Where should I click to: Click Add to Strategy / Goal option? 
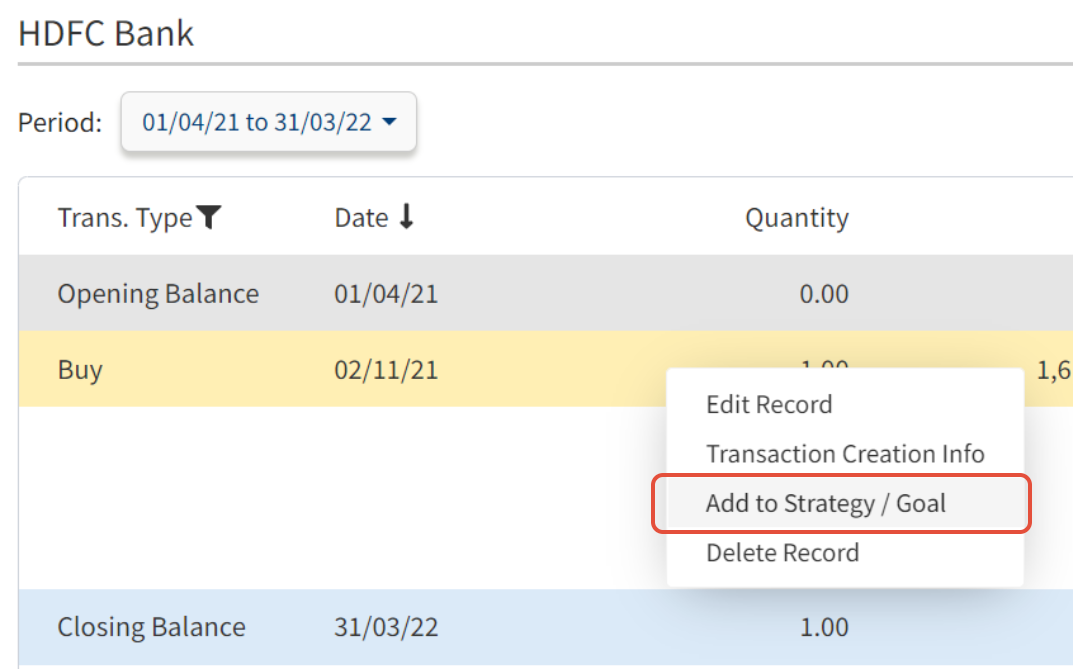[826, 503]
